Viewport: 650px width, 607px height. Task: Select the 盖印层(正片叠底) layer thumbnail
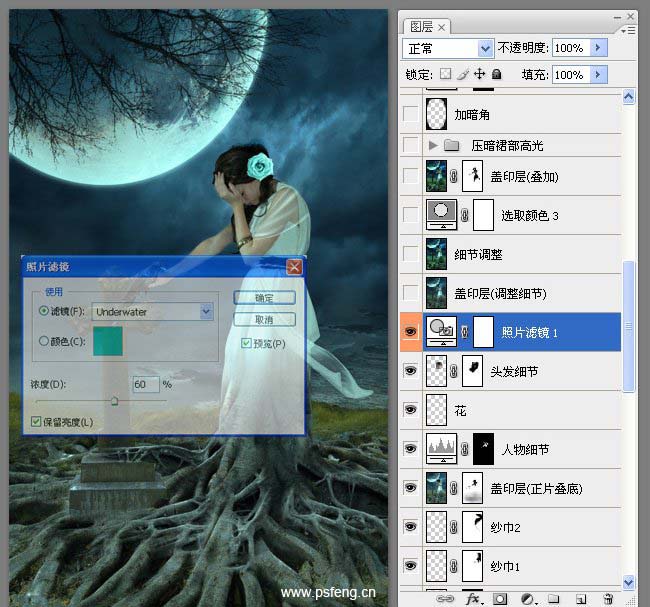pos(437,488)
